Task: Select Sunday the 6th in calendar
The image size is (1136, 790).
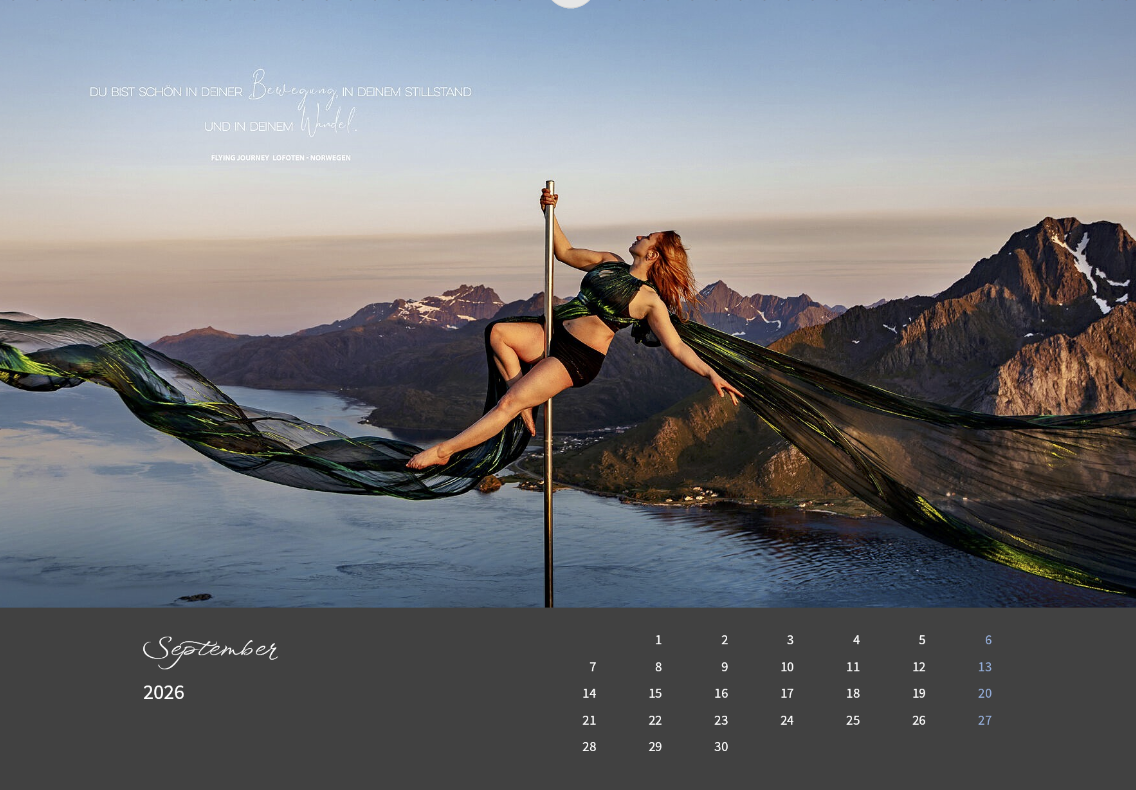Action: (988, 640)
